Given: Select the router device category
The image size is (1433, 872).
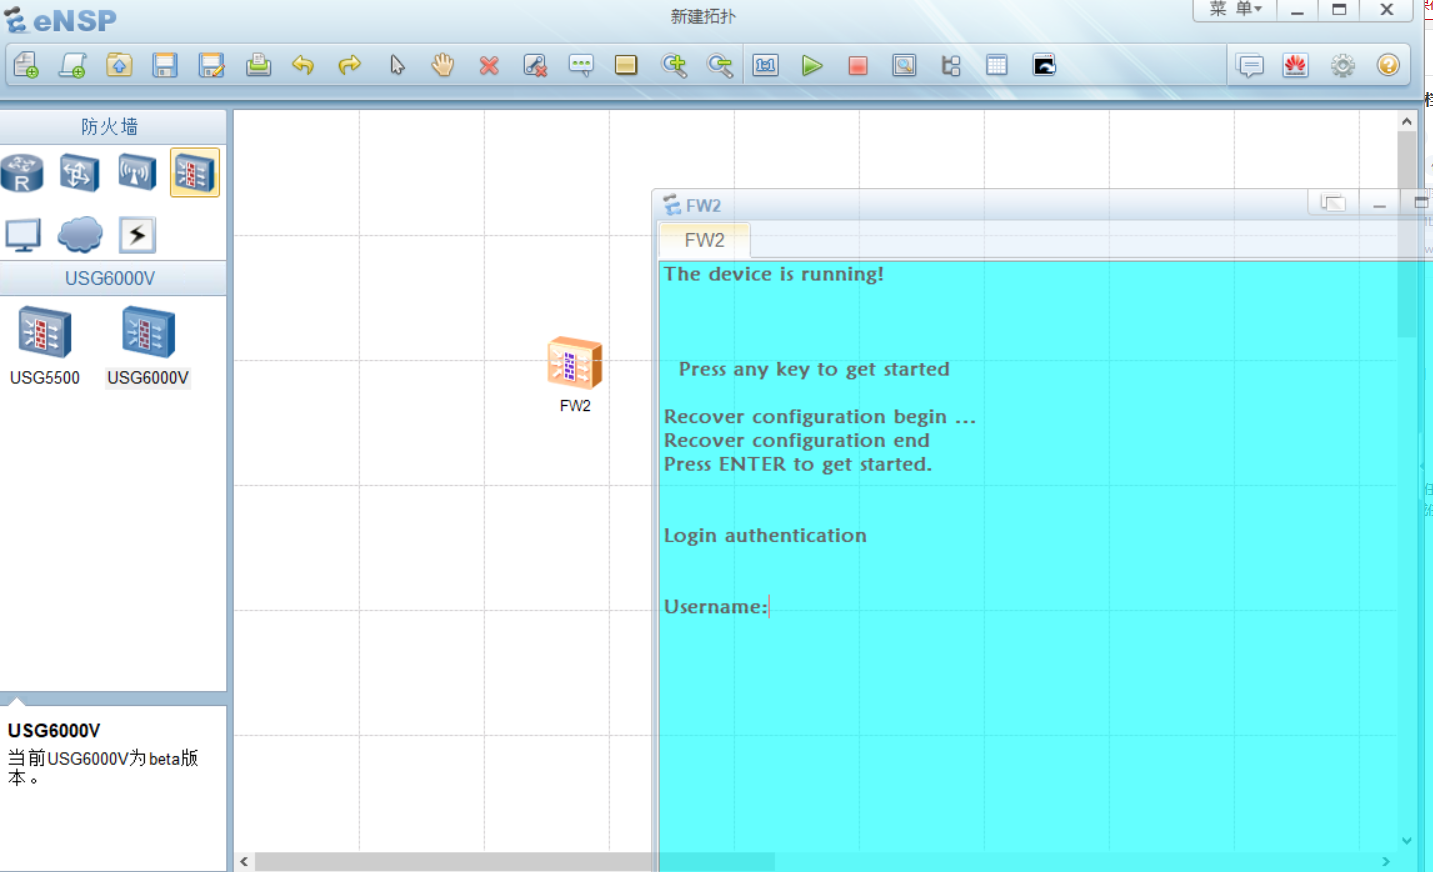Looking at the screenshot, I should (x=22, y=173).
